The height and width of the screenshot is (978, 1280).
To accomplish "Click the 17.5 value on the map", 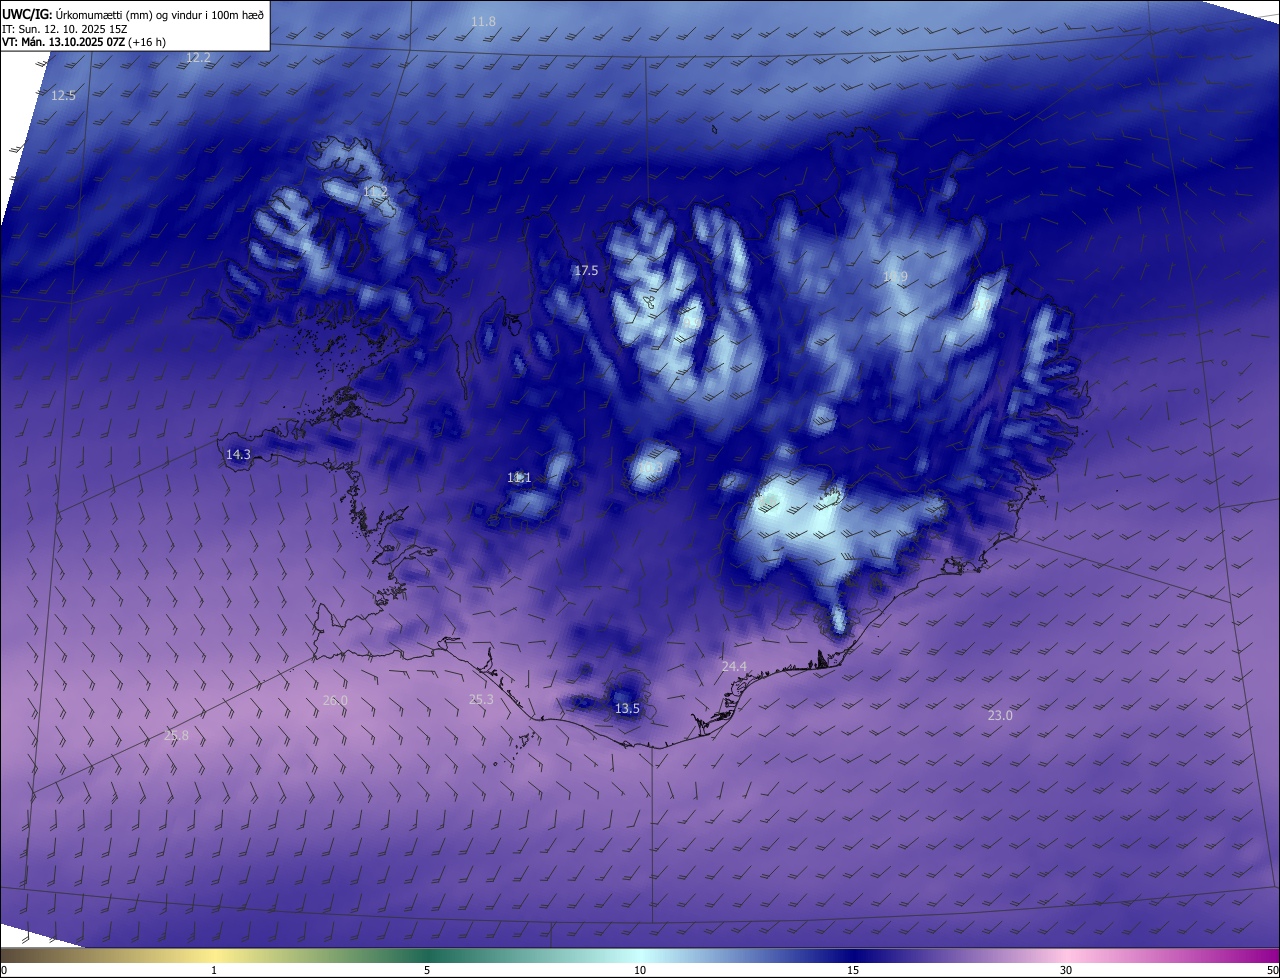I will 586,271.
